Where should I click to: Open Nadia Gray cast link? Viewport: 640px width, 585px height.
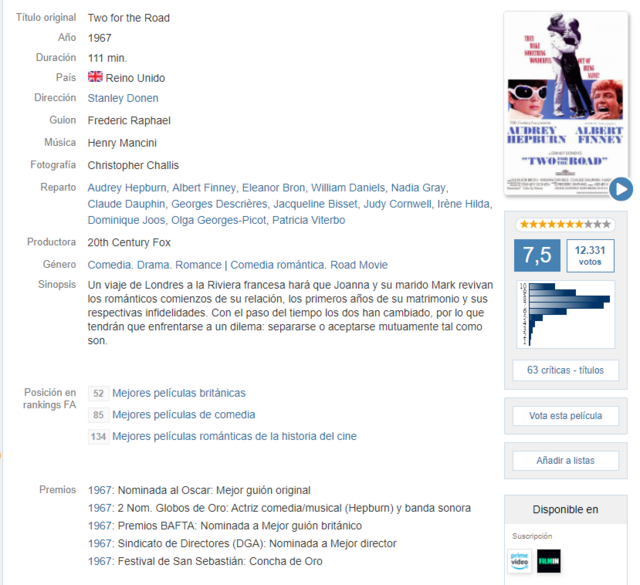[418, 188]
